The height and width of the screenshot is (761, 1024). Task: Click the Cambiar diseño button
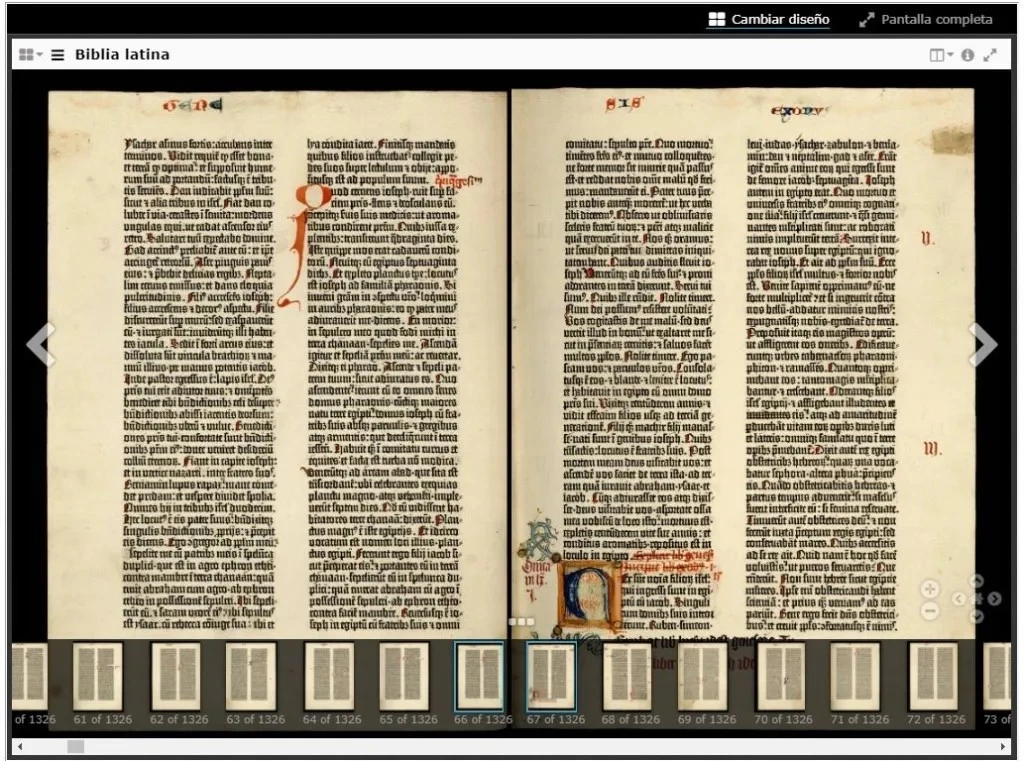[x=769, y=20]
